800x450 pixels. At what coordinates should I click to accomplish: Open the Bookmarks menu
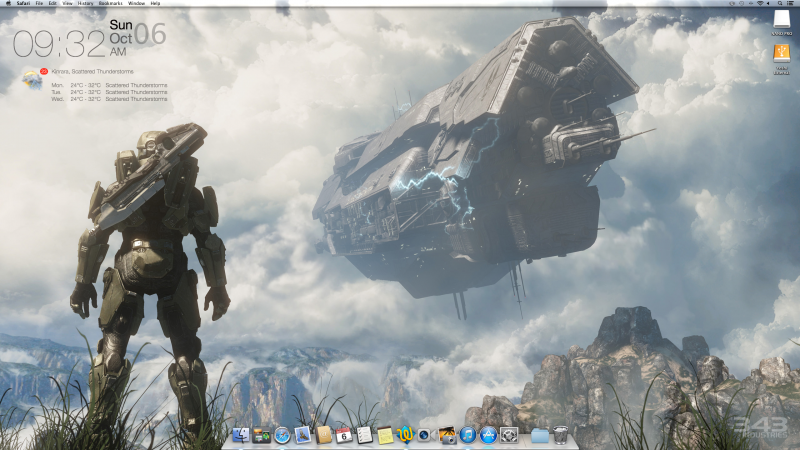tap(110, 3)
